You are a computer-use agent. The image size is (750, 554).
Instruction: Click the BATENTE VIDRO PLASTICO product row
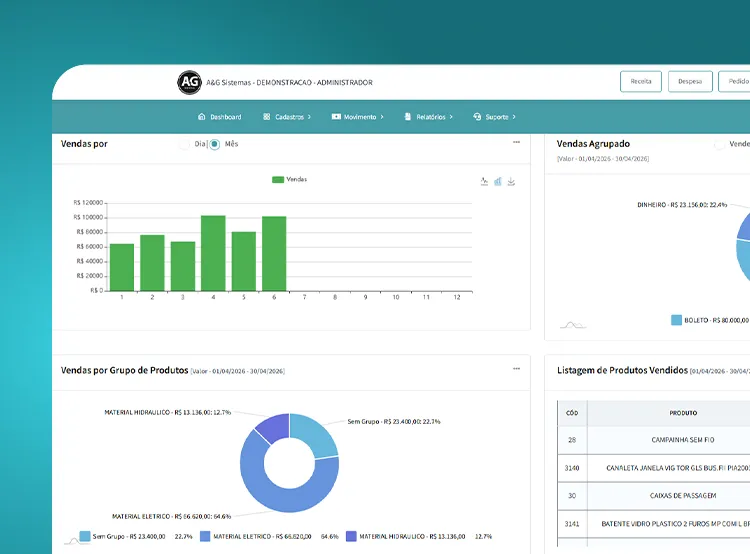654,524
